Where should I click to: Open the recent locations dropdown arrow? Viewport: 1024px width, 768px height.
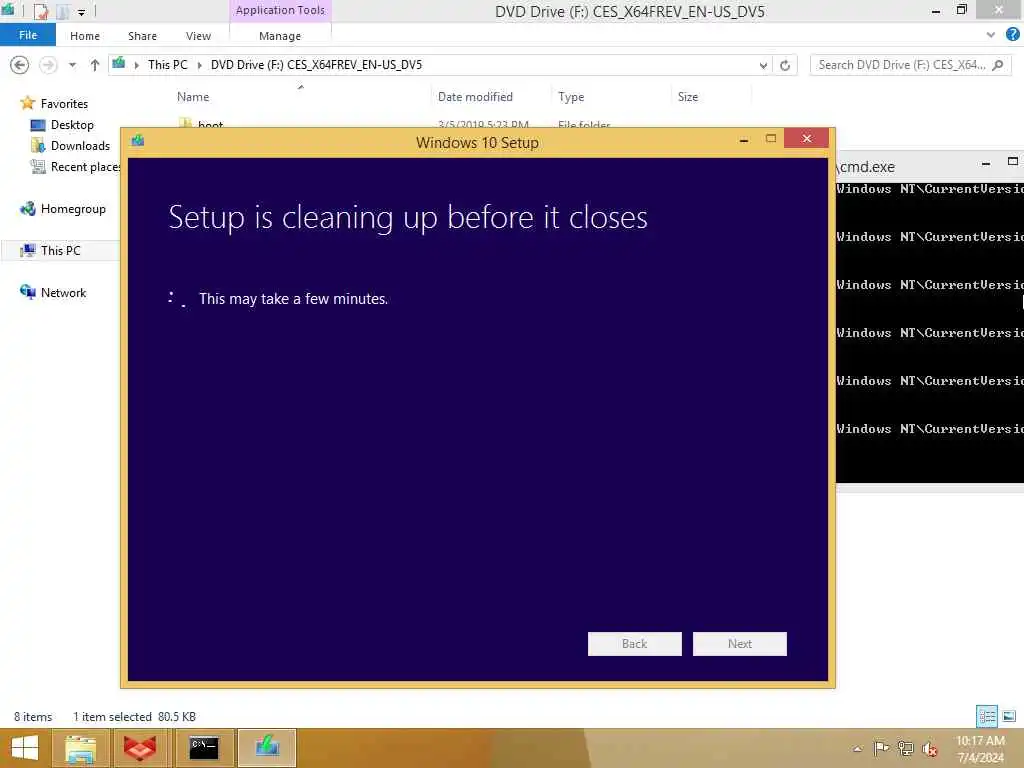[72, 65]
